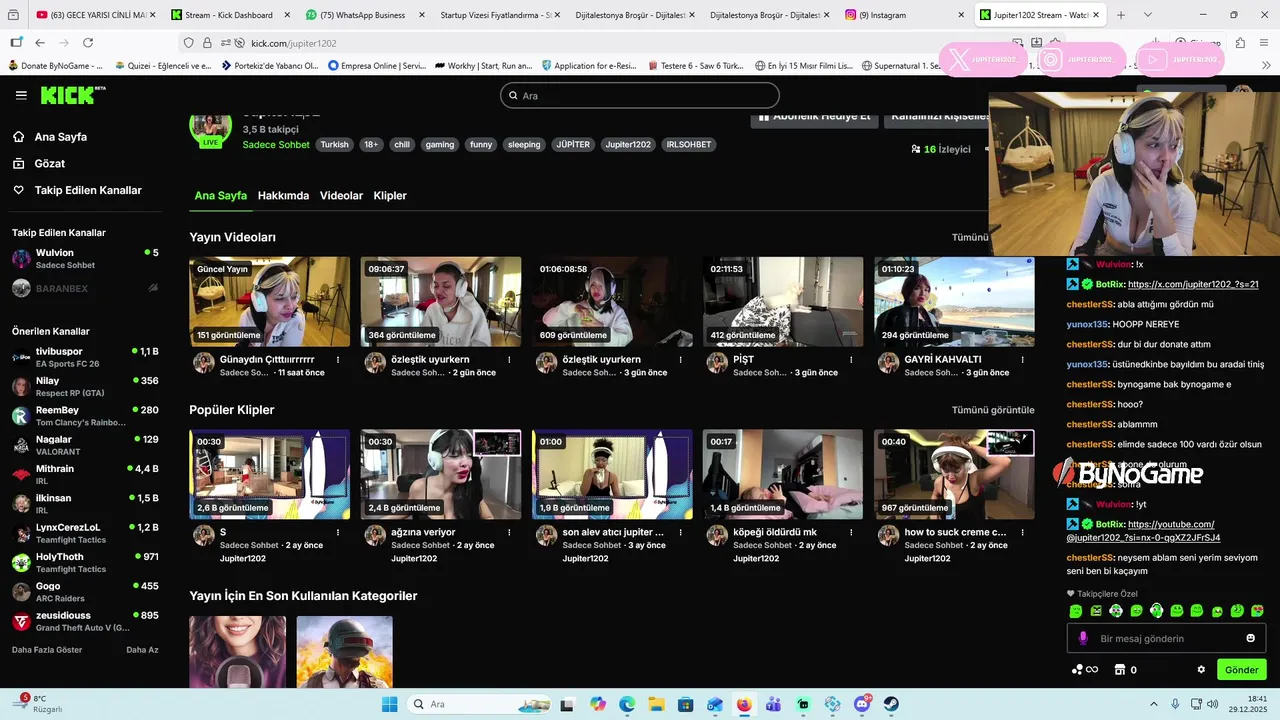Switch to Hakkımda tab
The image size is (1280, 720).
point(283,196)
